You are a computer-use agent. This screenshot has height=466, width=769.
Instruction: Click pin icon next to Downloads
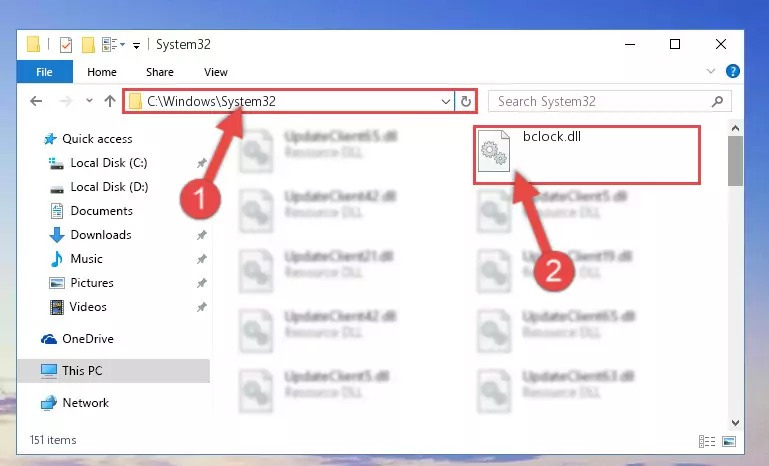[202, 235]
